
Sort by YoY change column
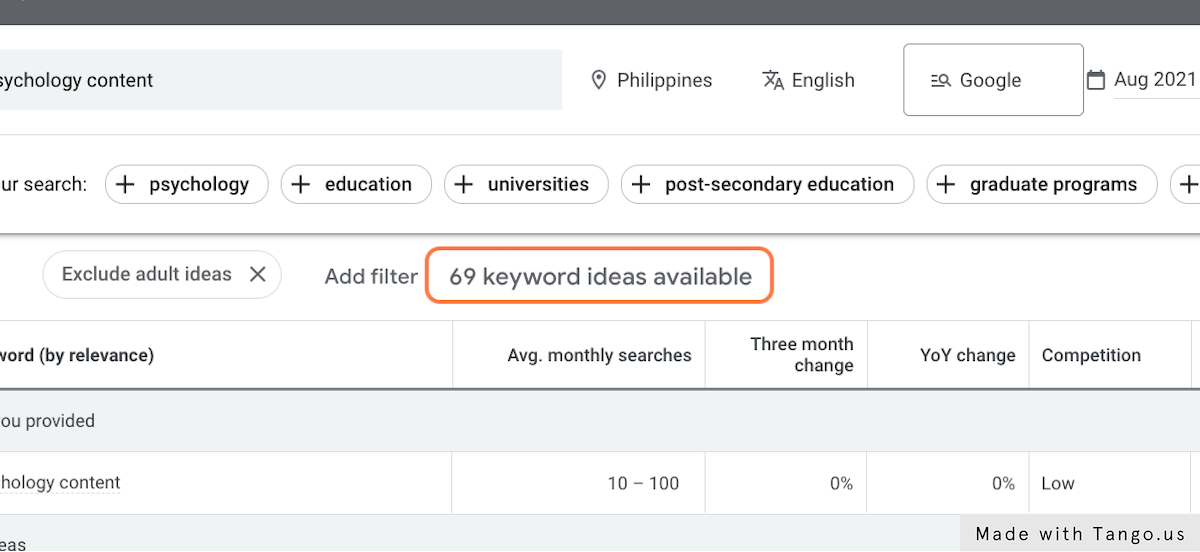967,355
